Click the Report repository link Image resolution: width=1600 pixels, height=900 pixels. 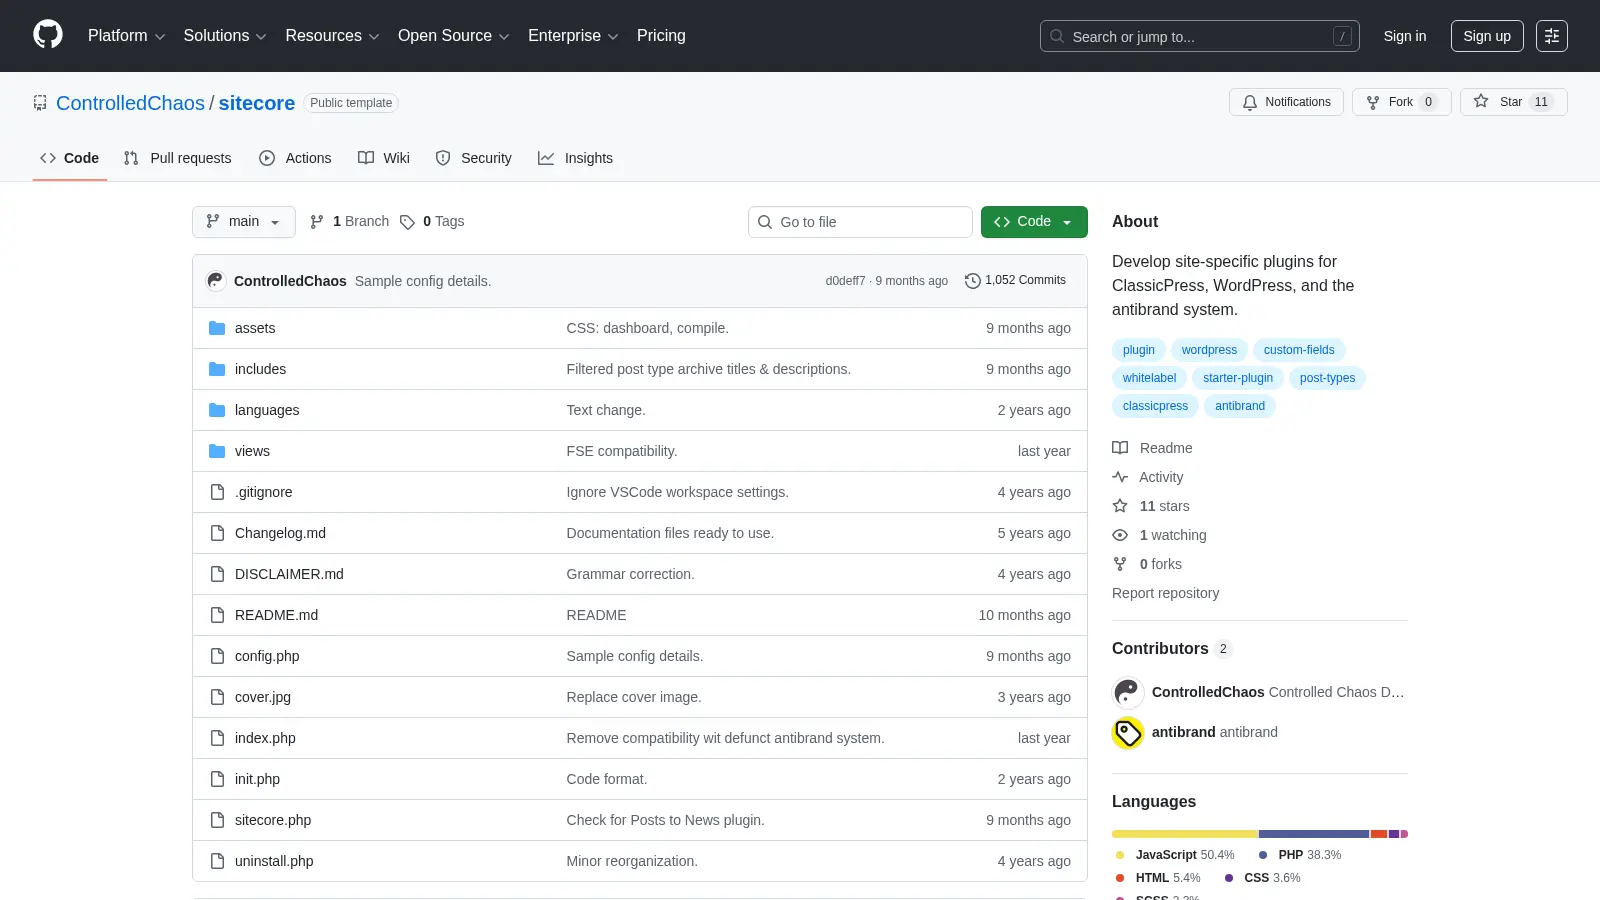(x=1165, y=593)
